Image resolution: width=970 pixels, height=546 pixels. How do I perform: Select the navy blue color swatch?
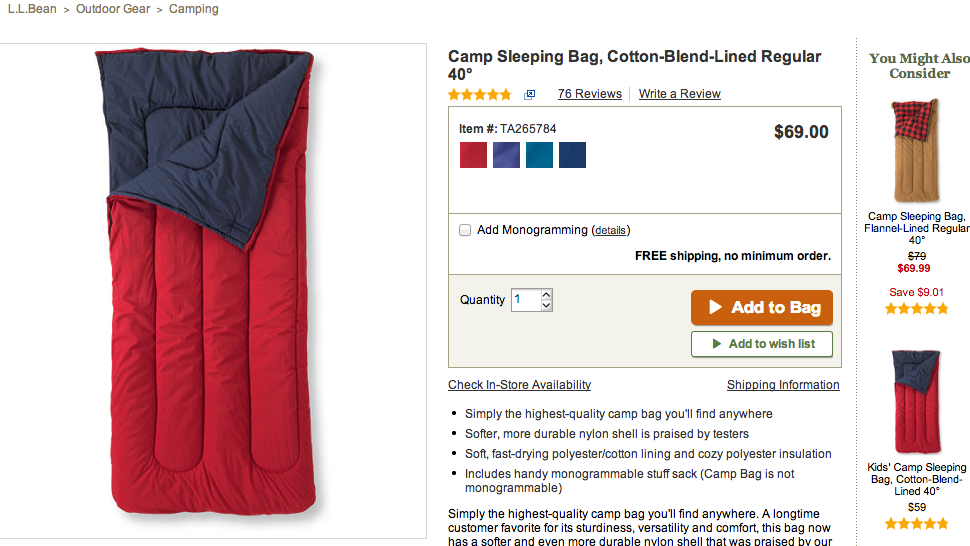572,155
